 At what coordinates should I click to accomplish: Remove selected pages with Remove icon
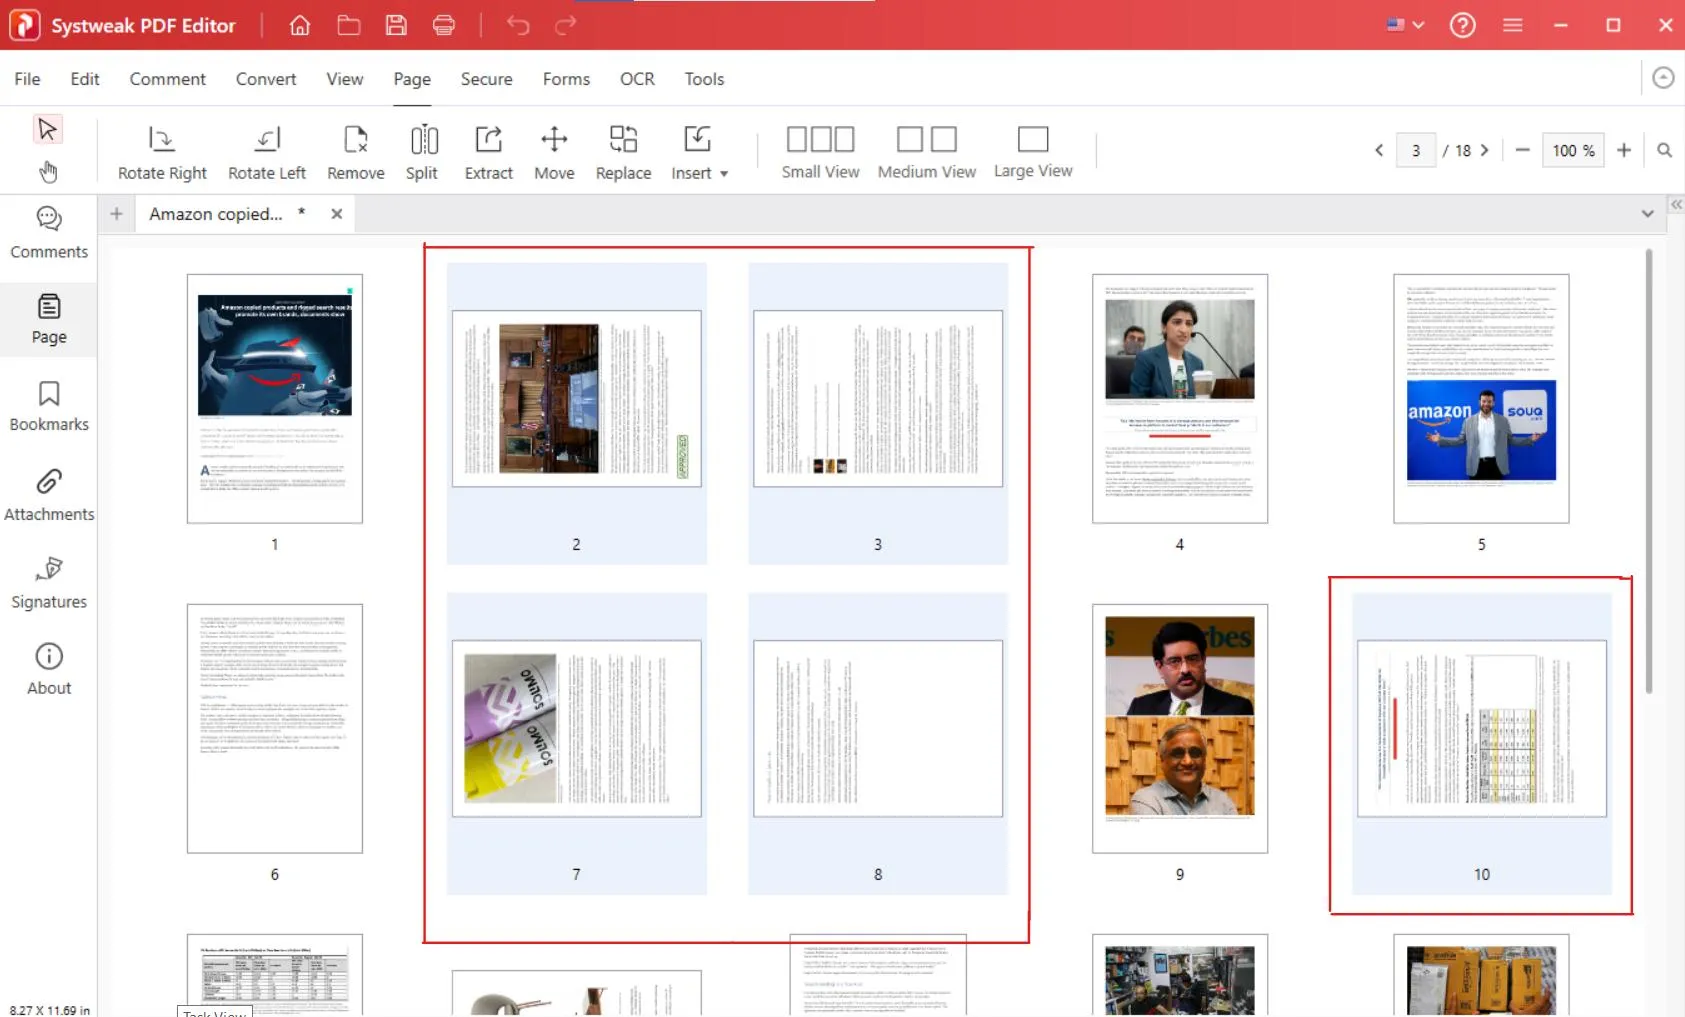tap(355, 140)
